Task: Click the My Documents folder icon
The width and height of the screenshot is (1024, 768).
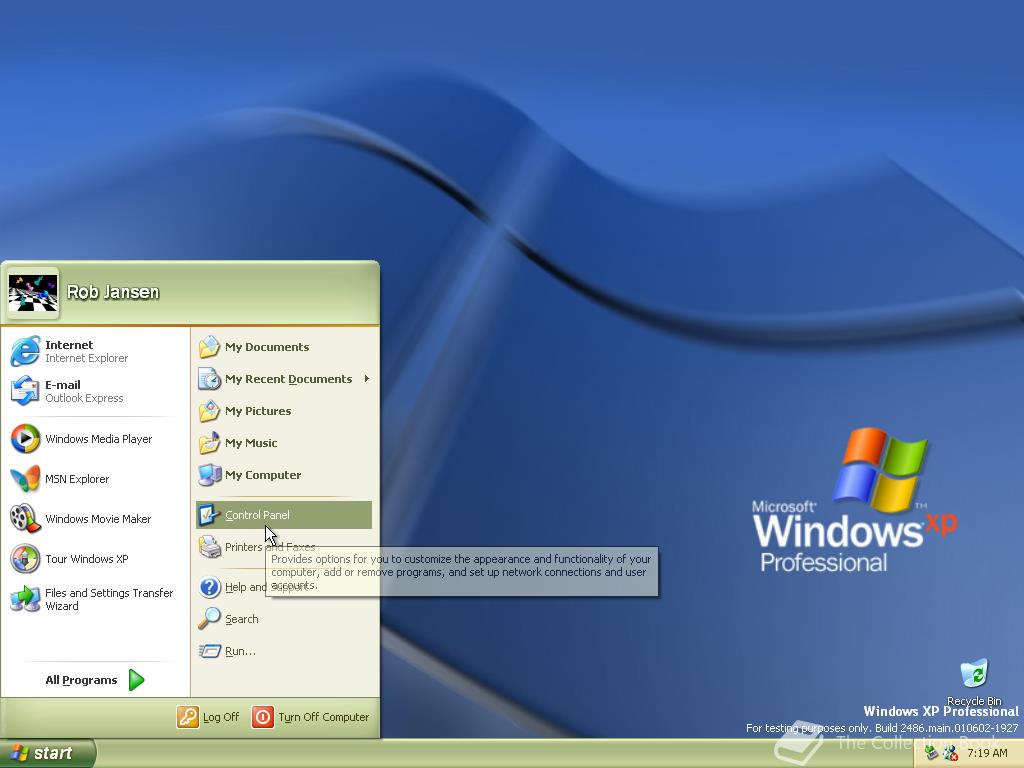Action: (210, 347)
